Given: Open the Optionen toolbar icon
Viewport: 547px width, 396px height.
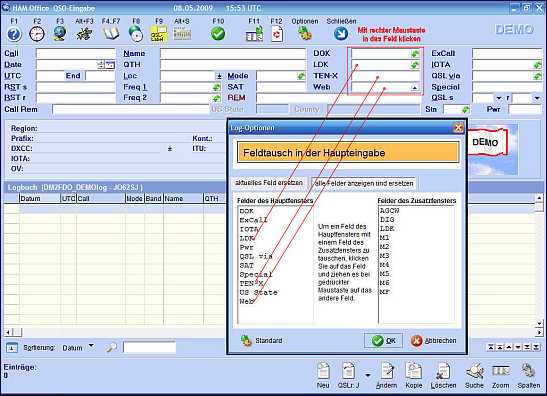Looking at the screenshot, I should coord(305,33).
